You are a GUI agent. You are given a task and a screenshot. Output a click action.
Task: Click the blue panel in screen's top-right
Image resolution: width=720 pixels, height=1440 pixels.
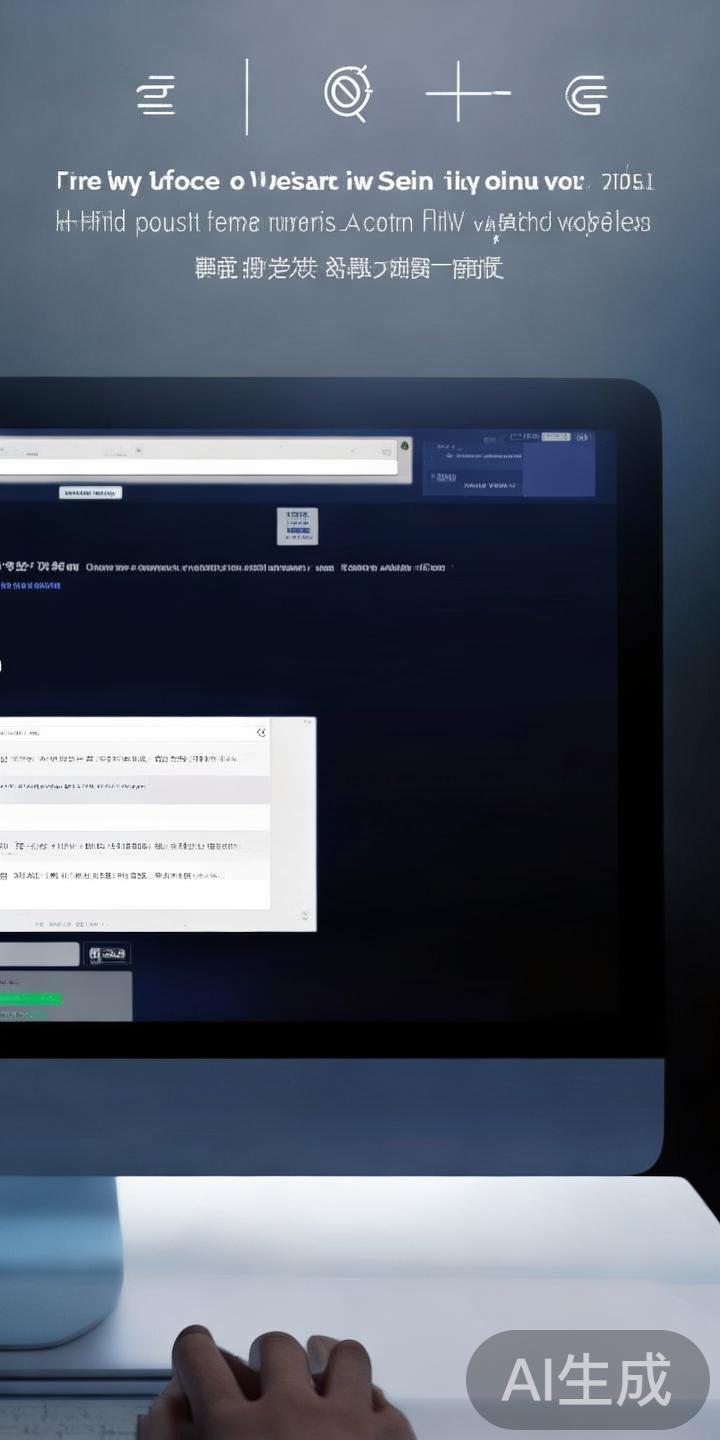(x=508, y=468)
